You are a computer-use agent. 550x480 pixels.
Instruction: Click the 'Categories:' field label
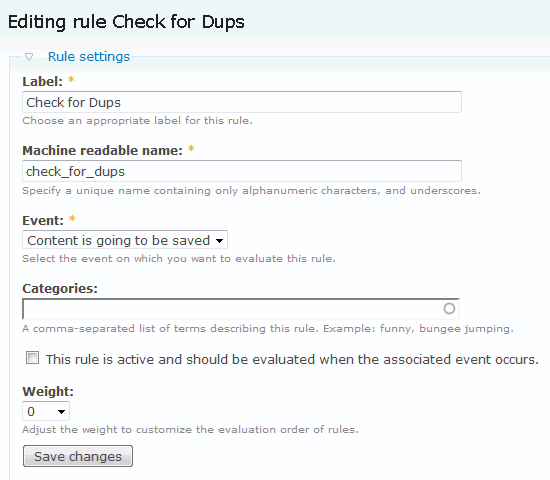[60, 288]
